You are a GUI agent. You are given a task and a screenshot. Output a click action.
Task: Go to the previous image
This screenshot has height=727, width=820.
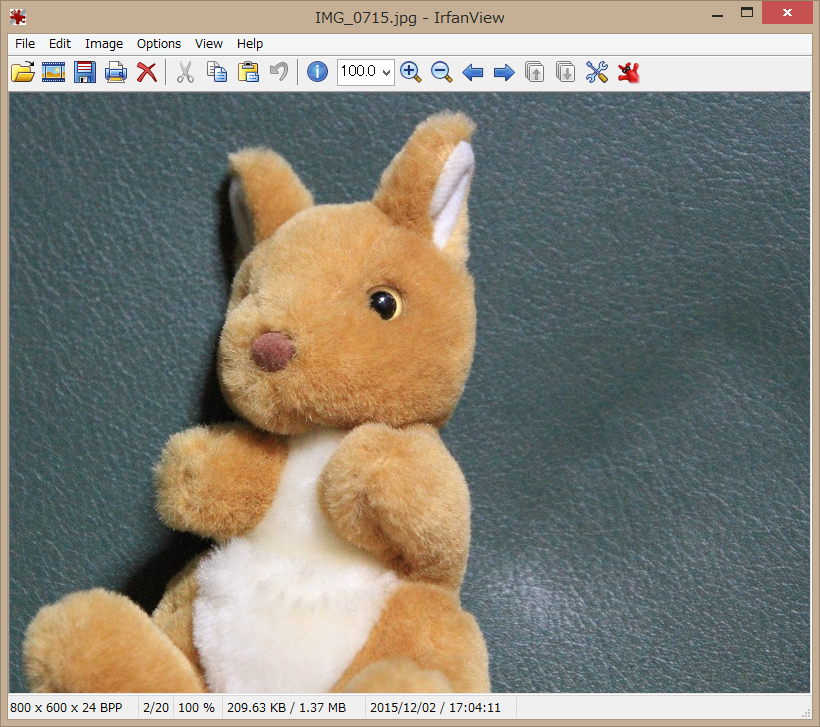click(472, 71)
